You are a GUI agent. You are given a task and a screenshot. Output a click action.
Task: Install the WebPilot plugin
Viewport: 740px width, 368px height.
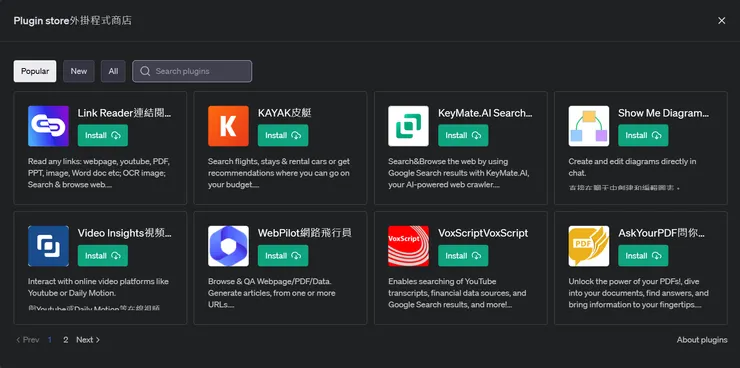pyautogui.click(x=283, y=256)
